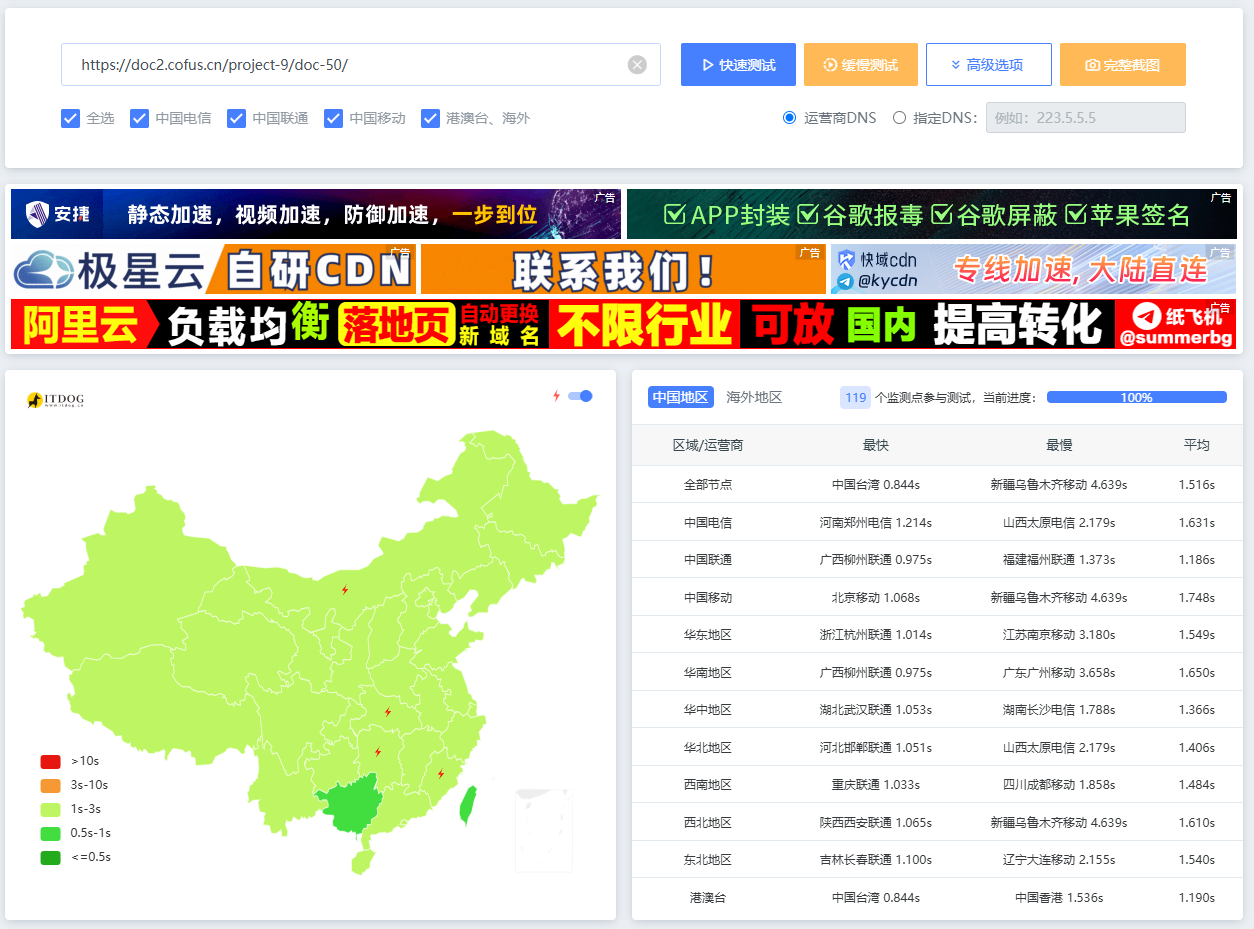This screenshot has width=1254, height=929.
Task: Click 中国香港 1.536s cell
Action: point(1059,897)
